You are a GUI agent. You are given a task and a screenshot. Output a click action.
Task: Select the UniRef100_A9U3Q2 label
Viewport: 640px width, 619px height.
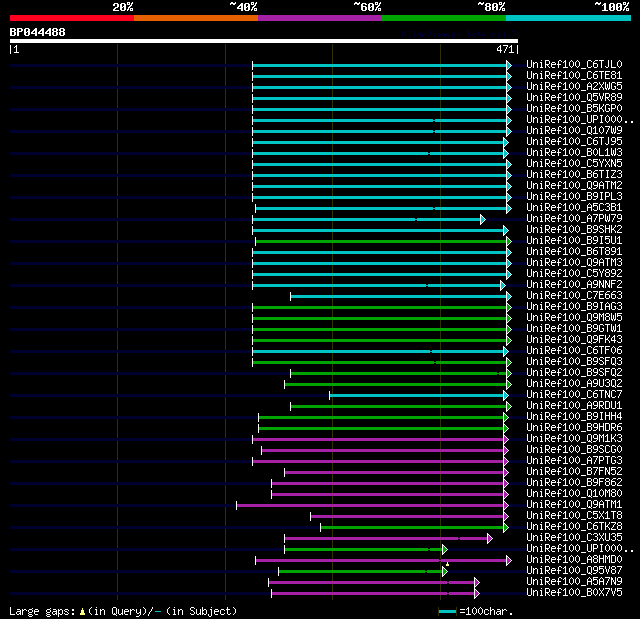[x=574, y=384]
